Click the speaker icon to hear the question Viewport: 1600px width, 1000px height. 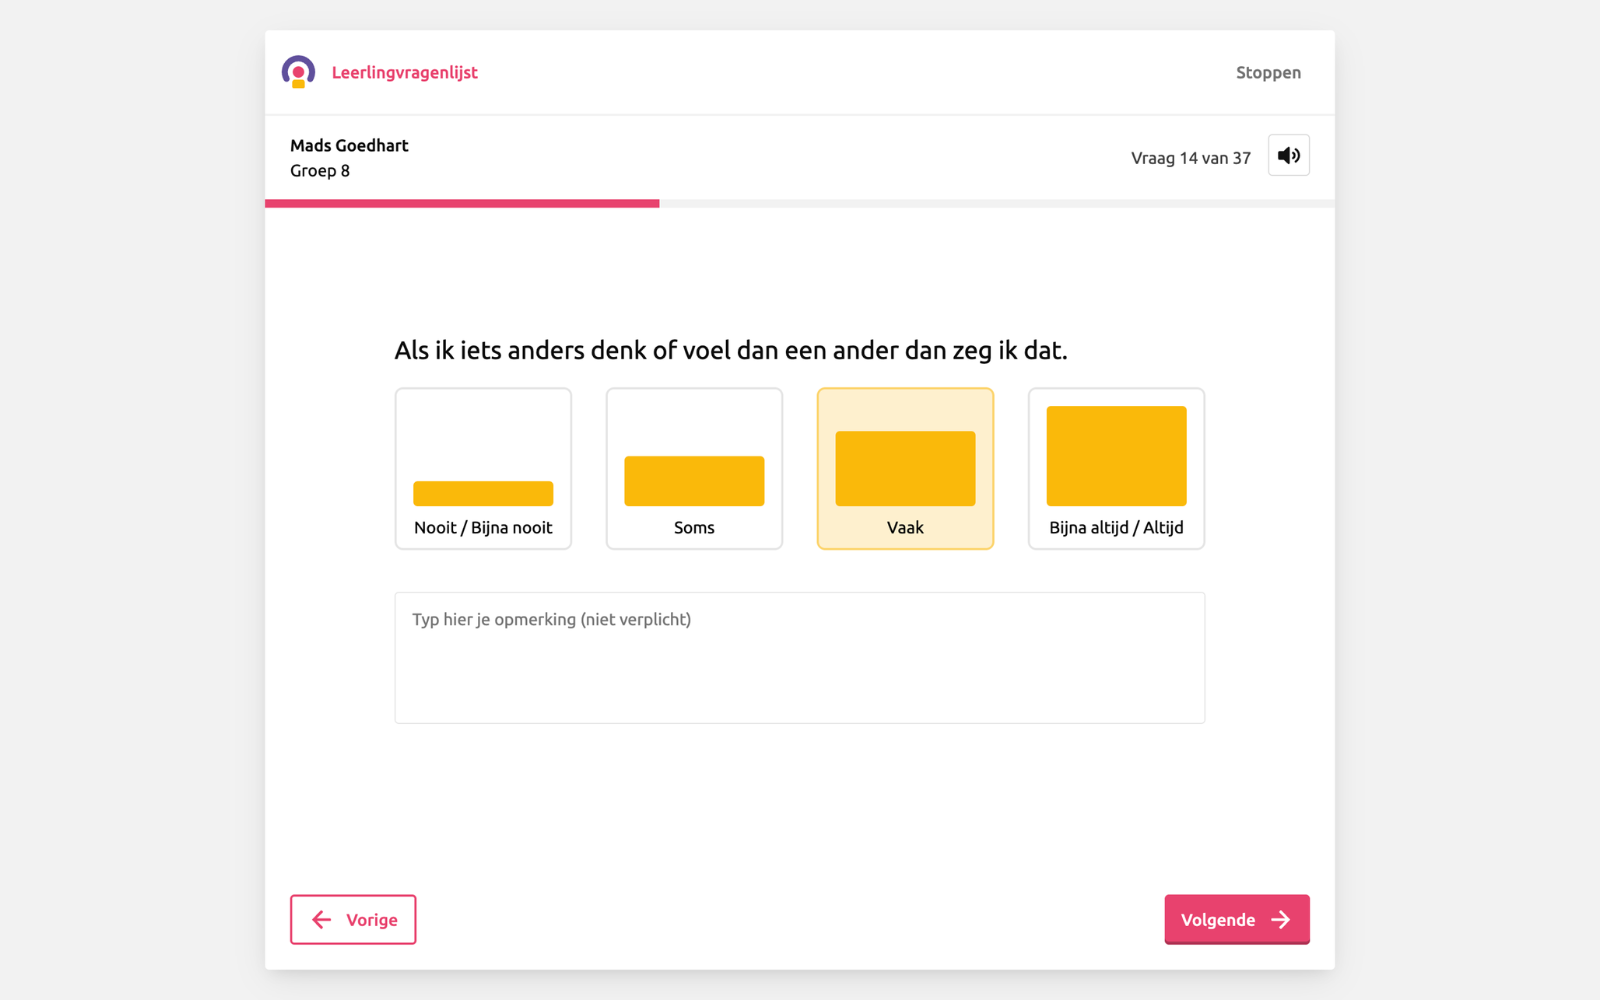coord(1288,155)
